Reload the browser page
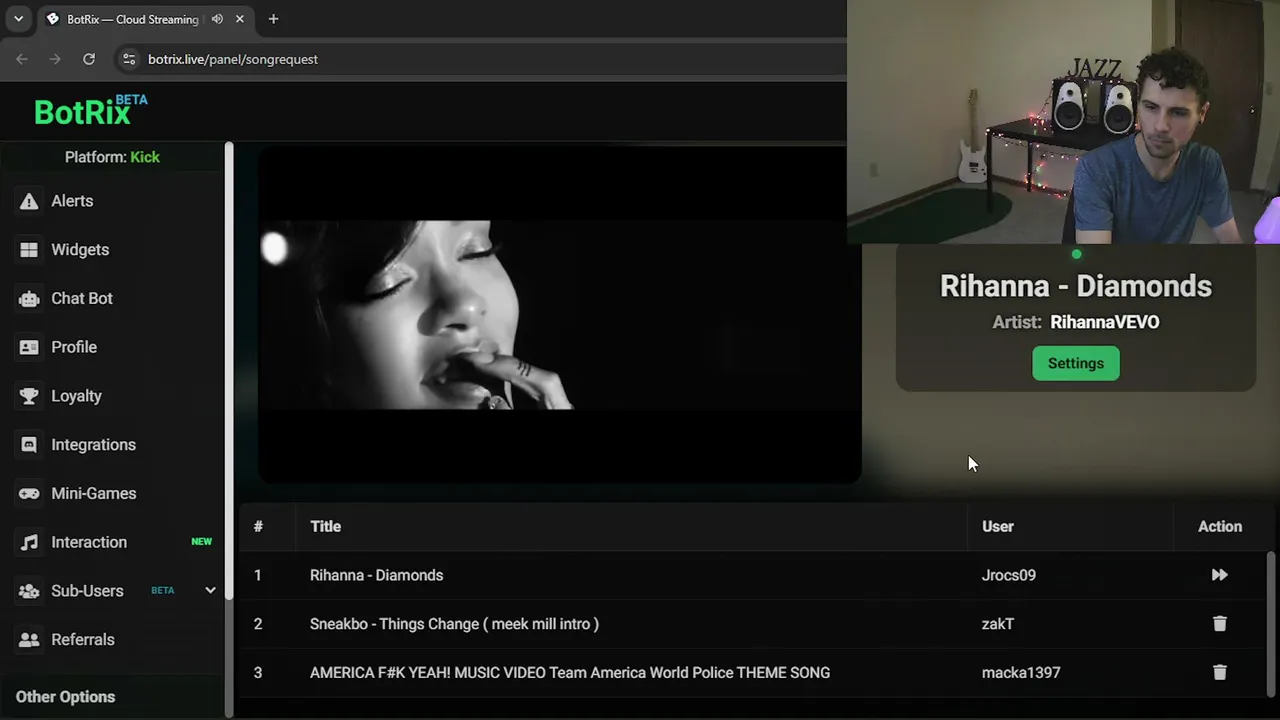Image resolution: width=1280 pixels, height=720 pixels. (x=89, y=59)
